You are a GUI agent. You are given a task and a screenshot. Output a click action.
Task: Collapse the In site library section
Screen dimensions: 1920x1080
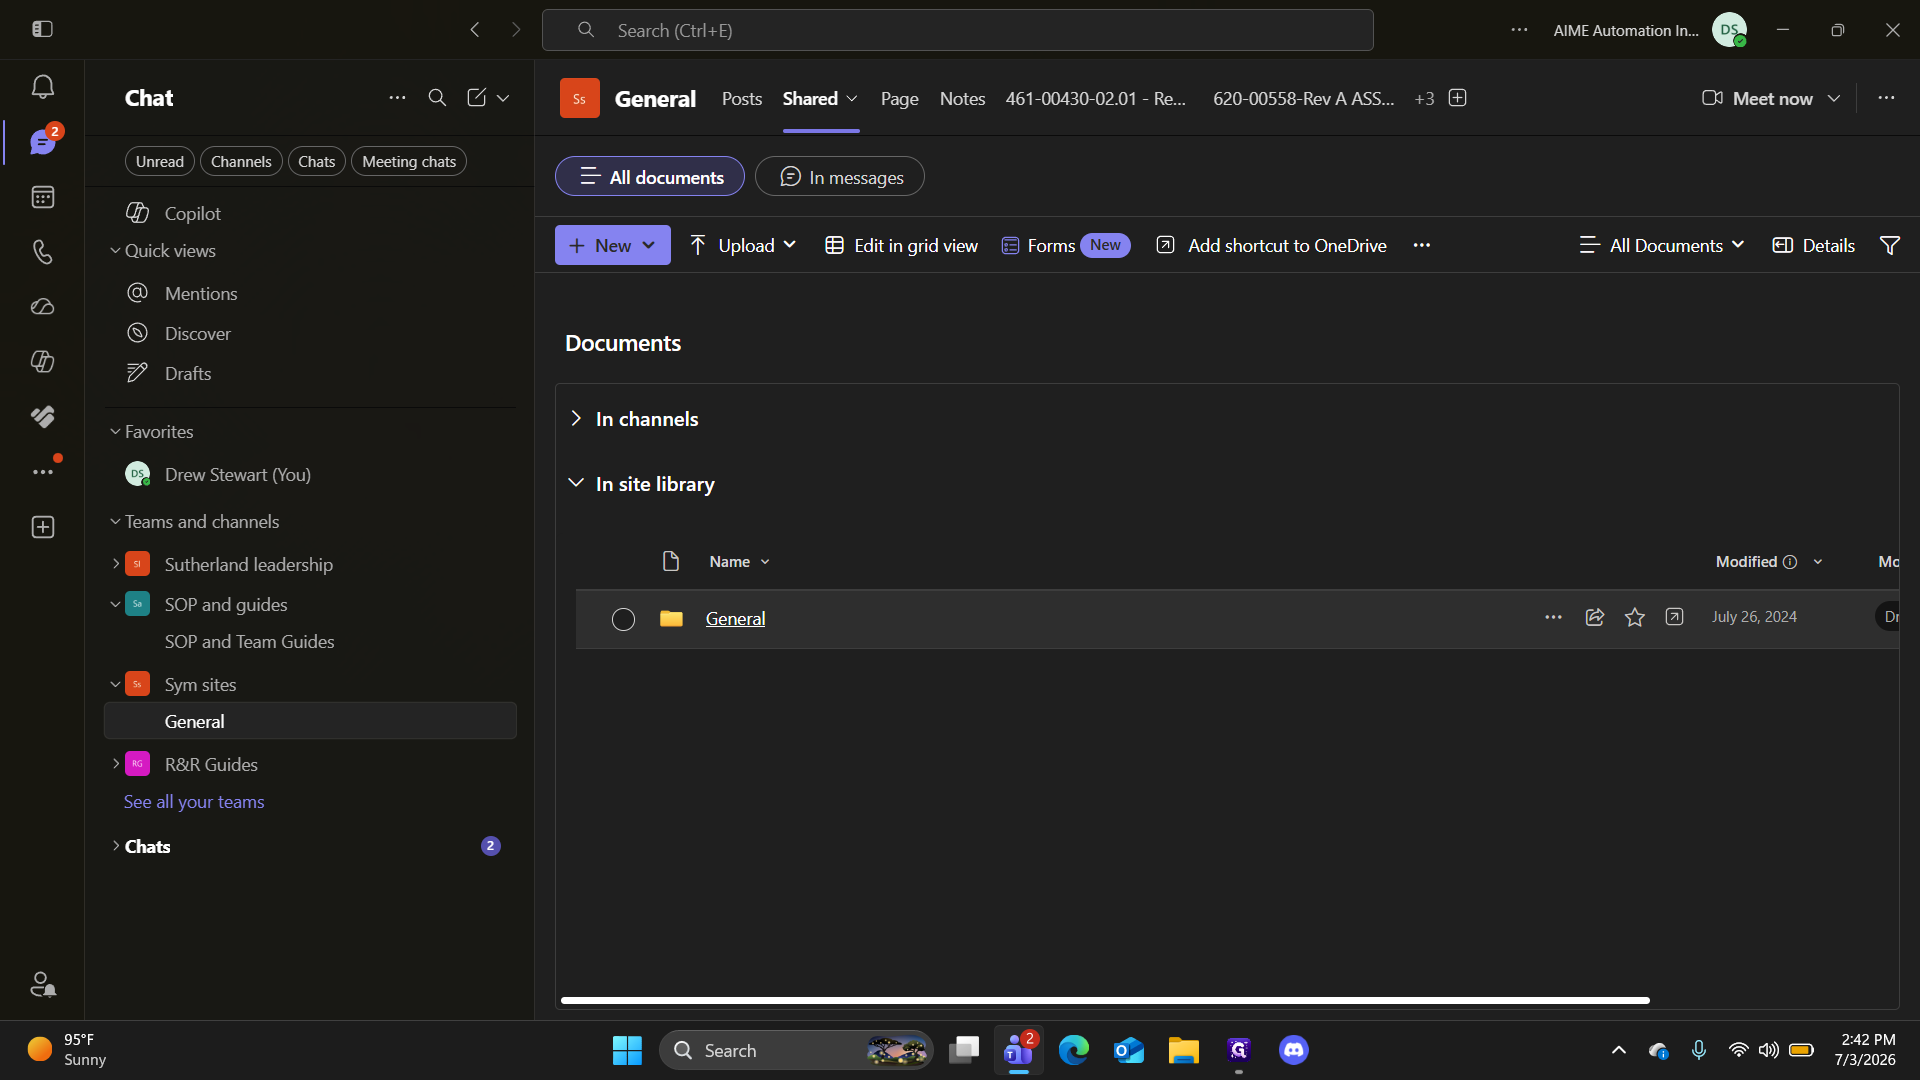click(576, 483)
